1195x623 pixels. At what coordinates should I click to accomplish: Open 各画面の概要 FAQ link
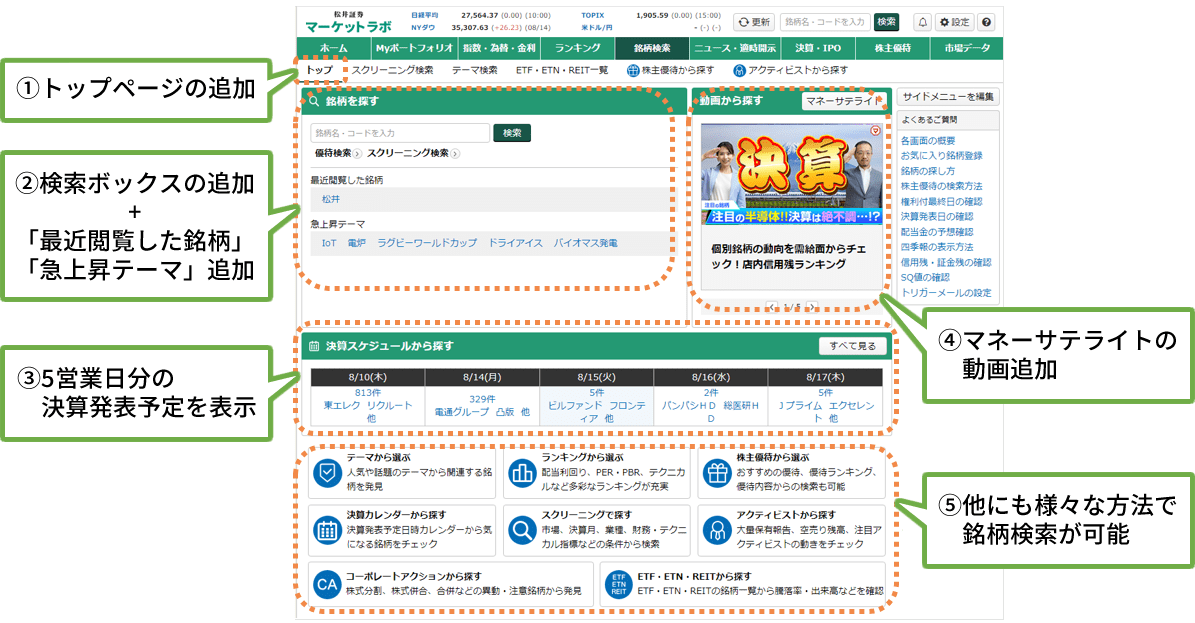(928, 141)
